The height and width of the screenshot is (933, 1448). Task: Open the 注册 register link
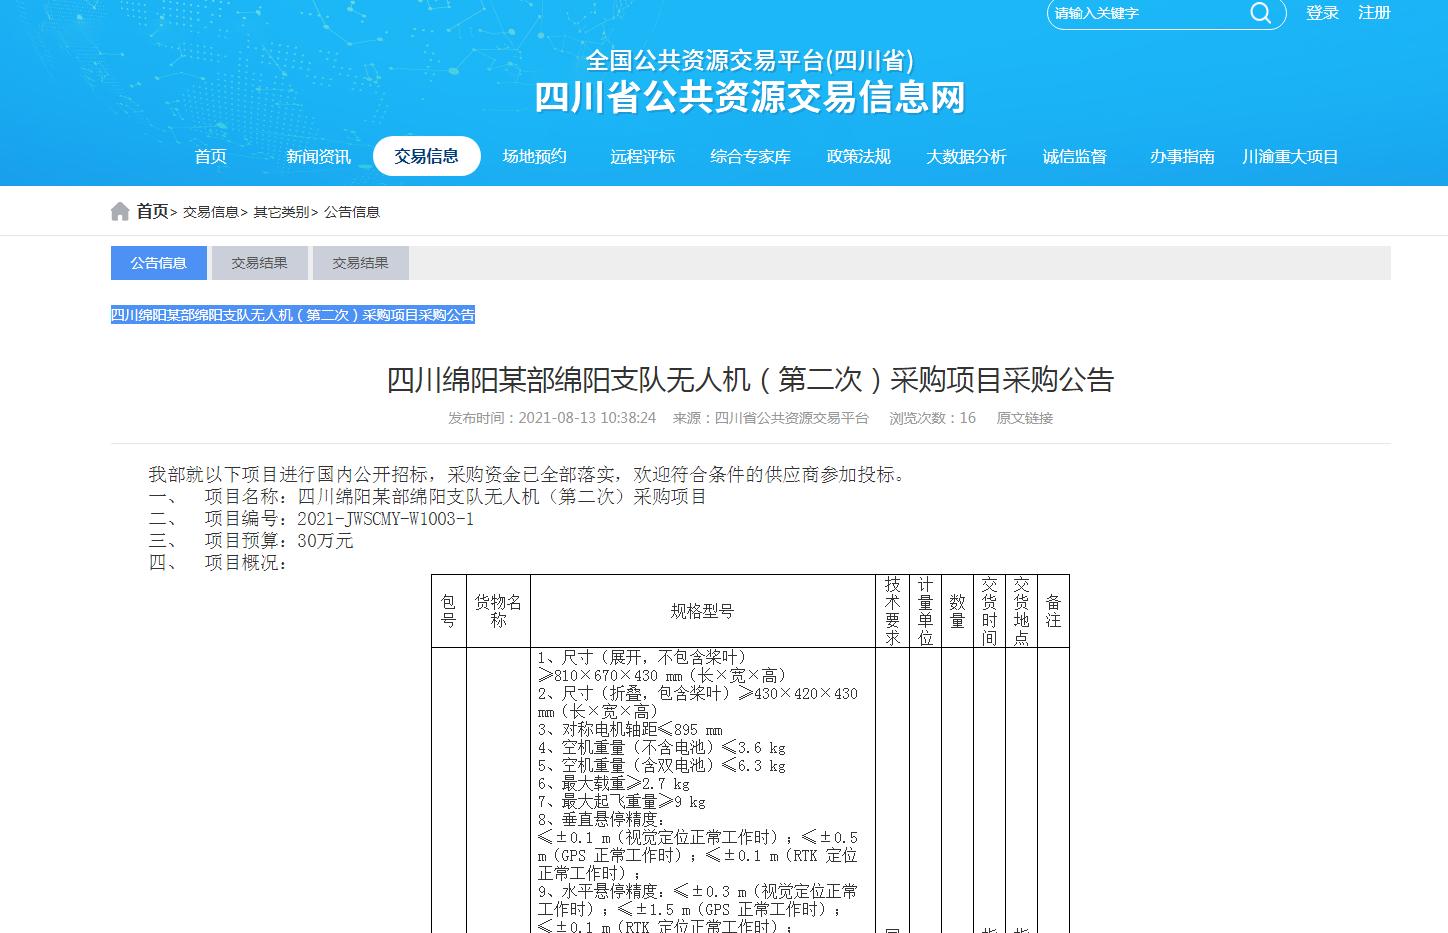1374,13
